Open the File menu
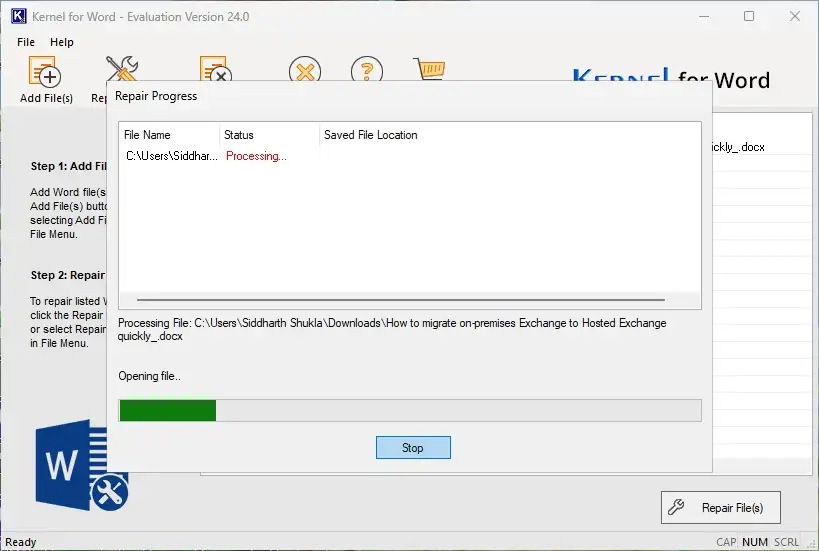 tap(26, 42)
